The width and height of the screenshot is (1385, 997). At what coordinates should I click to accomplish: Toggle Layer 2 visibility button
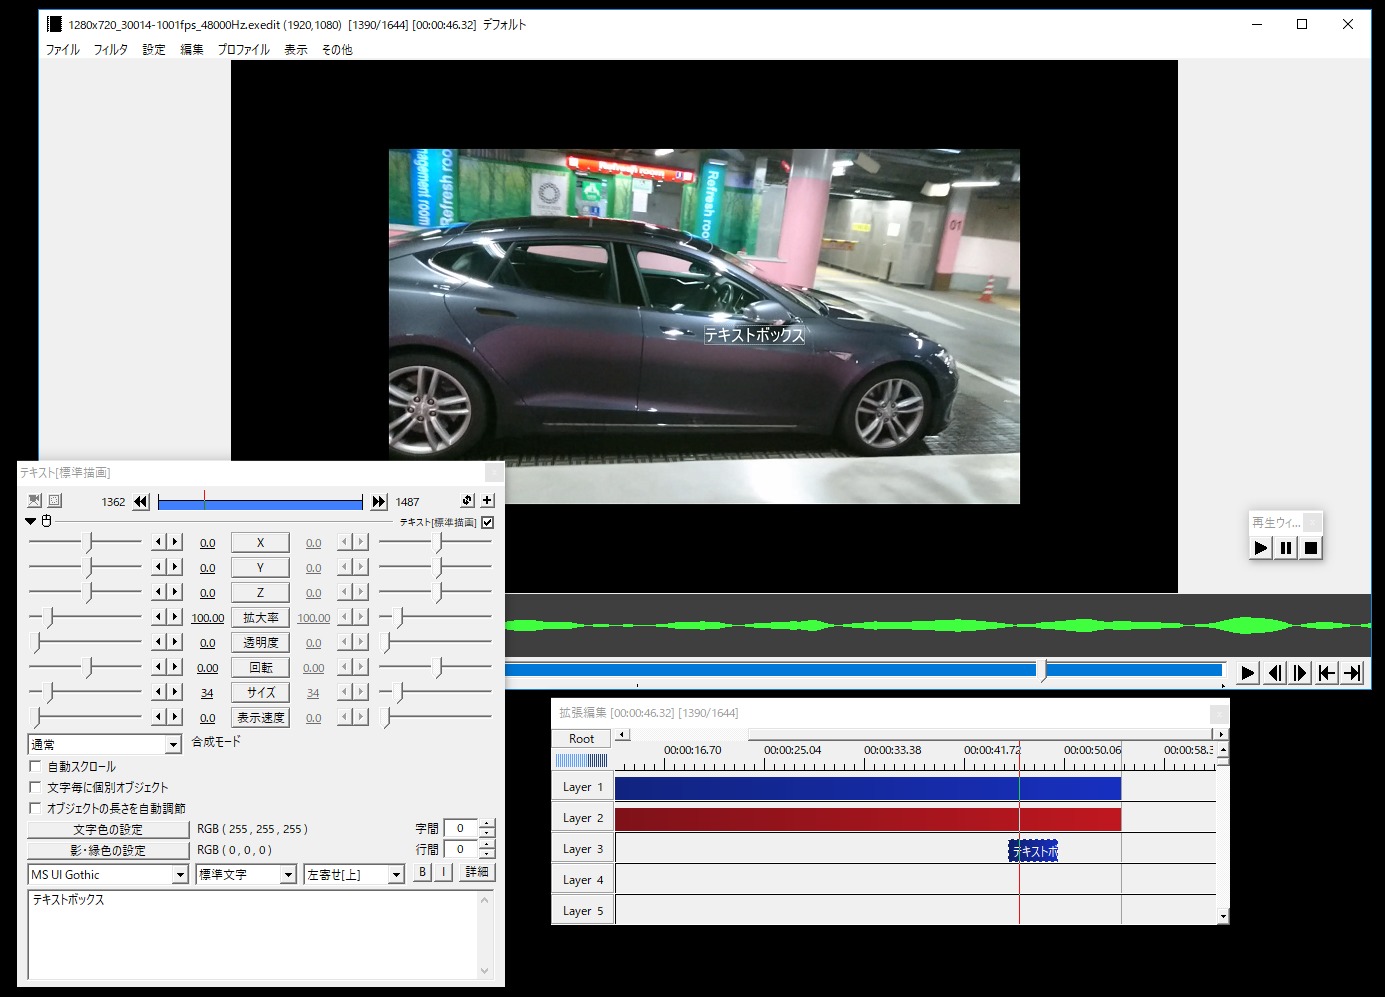[x=583, y=818]
